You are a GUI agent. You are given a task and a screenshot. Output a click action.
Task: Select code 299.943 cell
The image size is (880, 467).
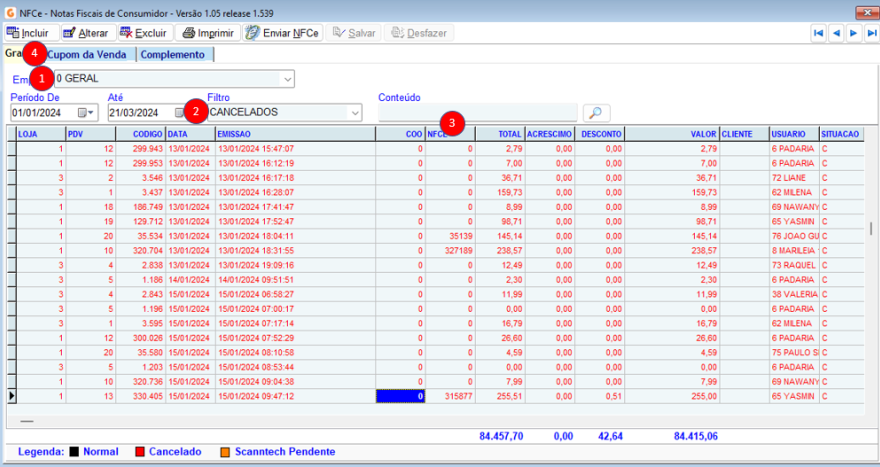pos(141,149)
